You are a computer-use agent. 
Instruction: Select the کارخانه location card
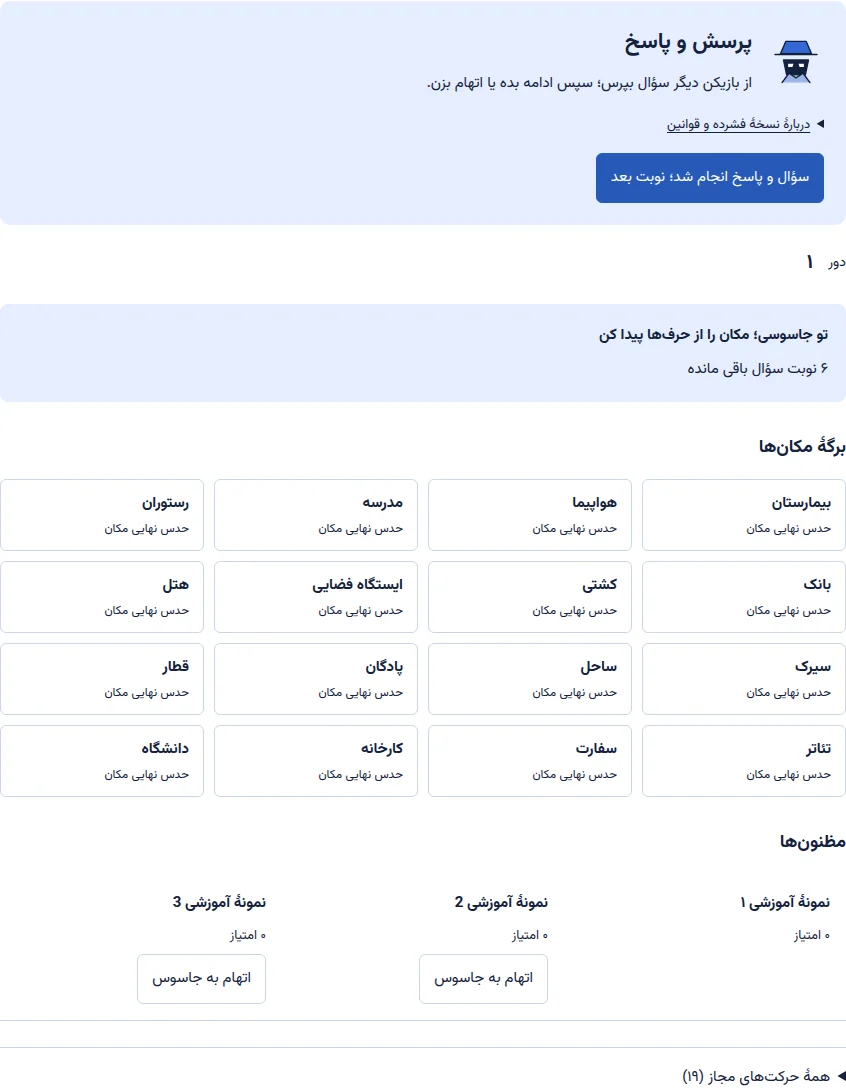pos(315,760)
